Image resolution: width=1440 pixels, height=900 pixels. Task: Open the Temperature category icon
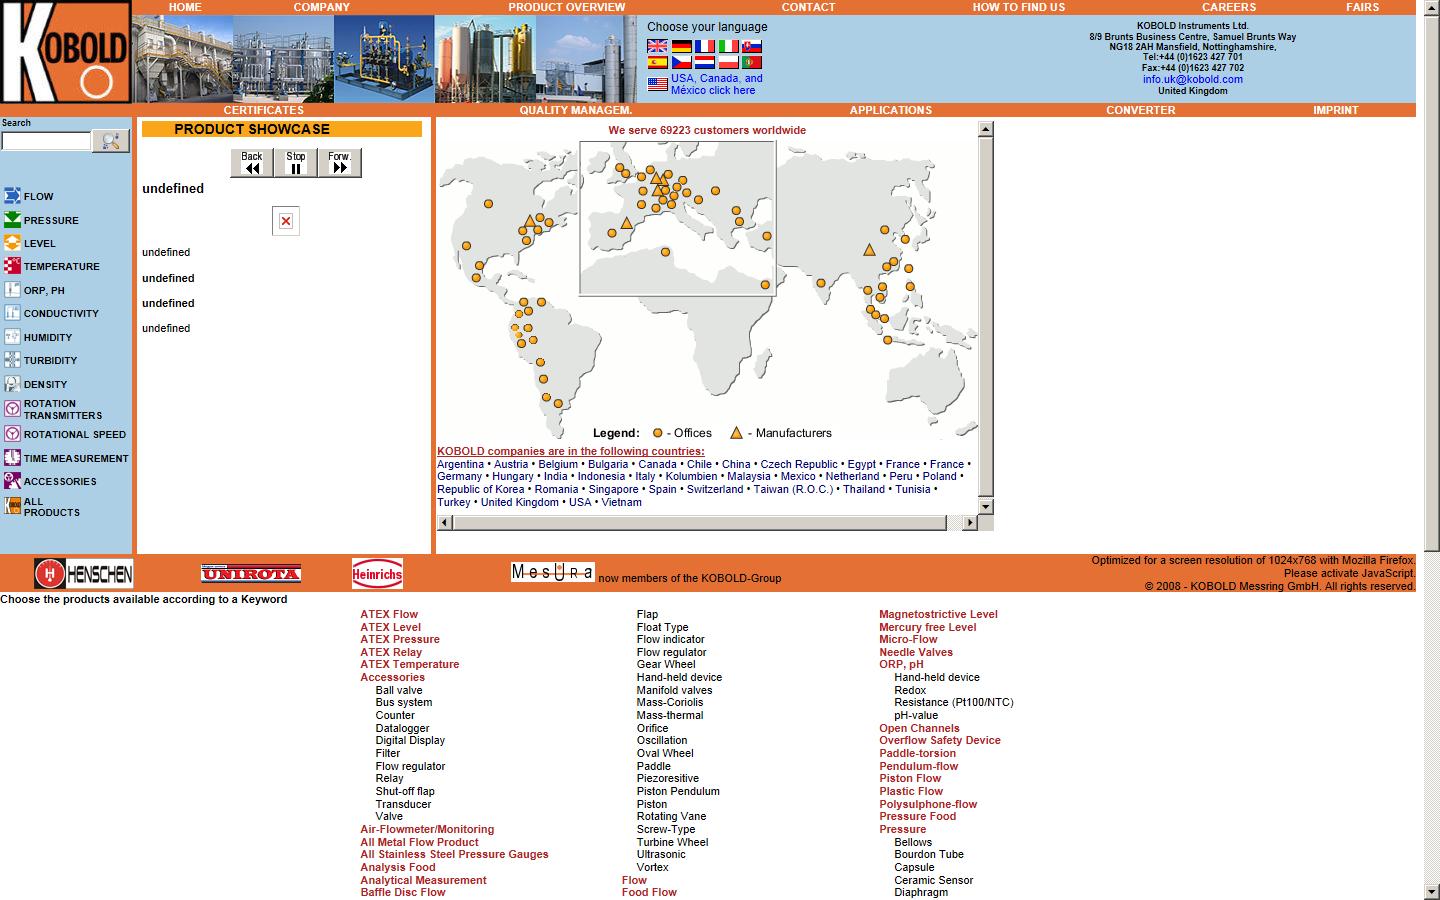(x=12, y=266)
